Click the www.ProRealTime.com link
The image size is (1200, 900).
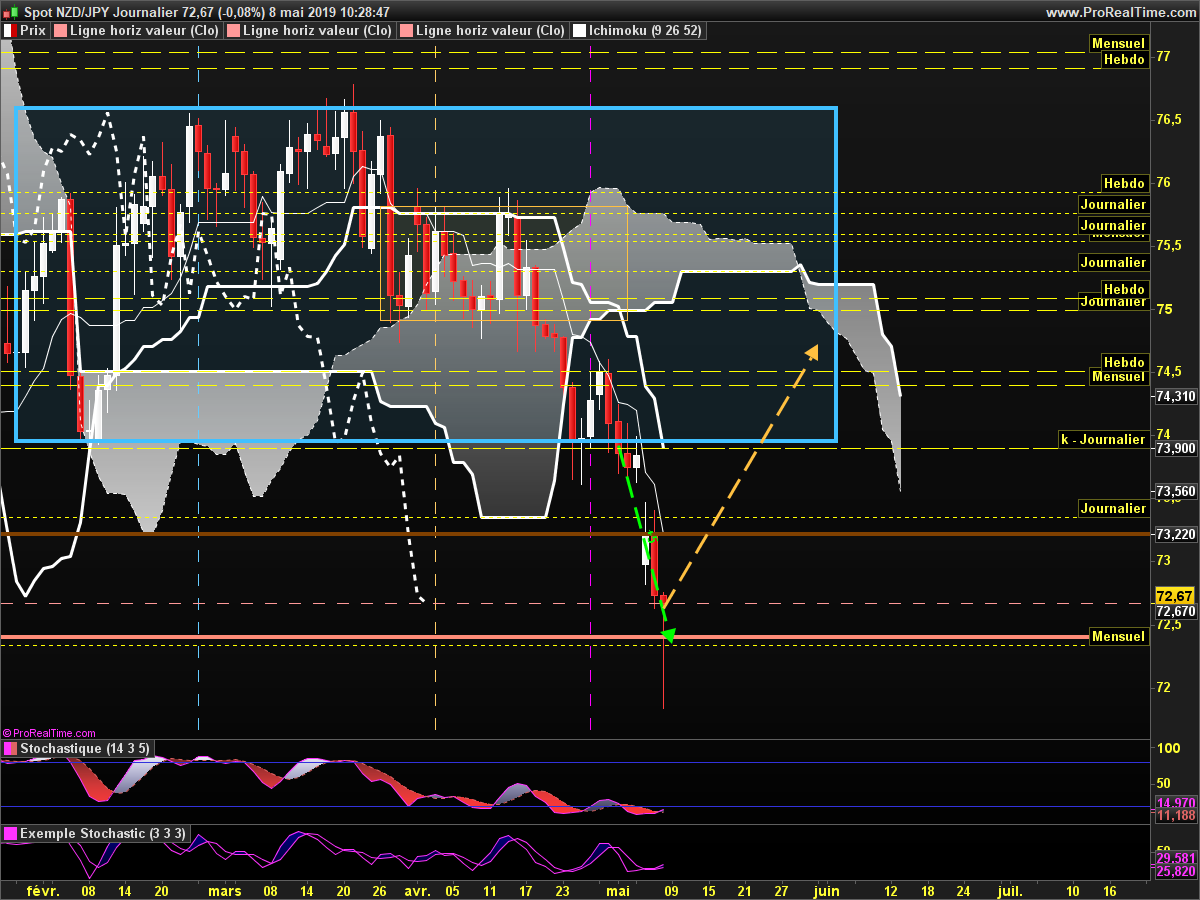click(x=1120, y=12)
